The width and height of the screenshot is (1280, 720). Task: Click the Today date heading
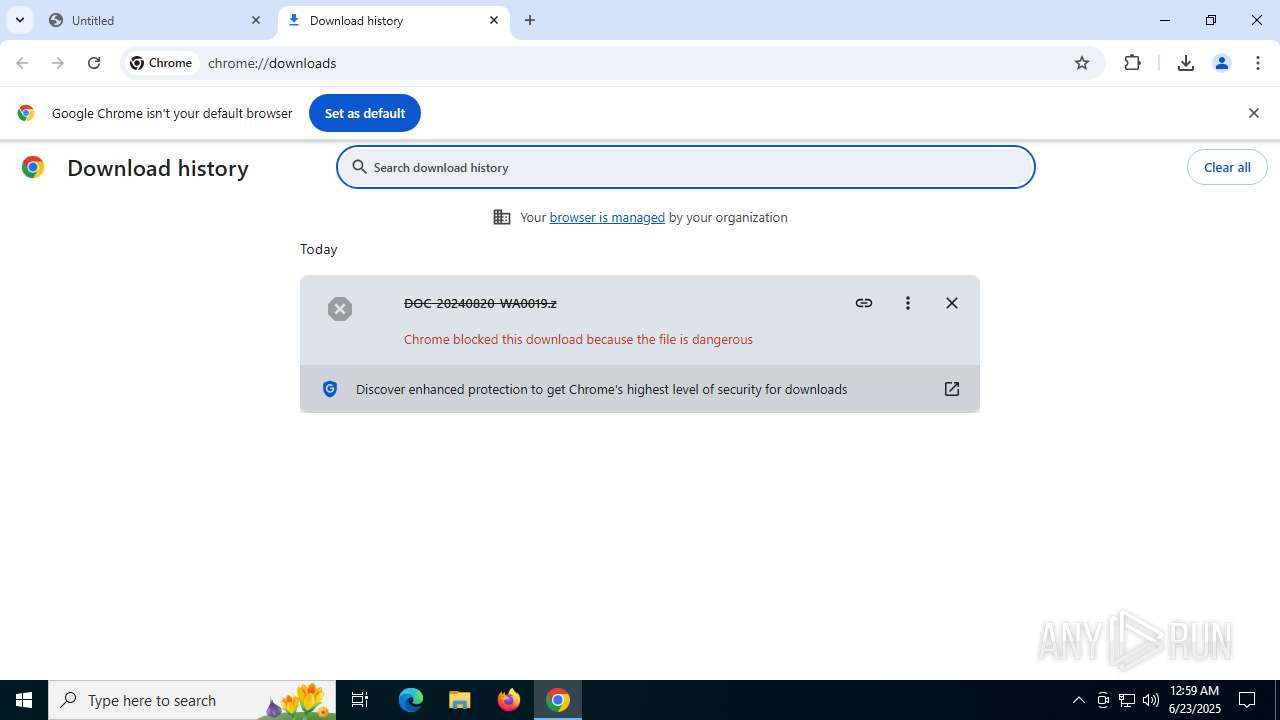pos(319,249)
